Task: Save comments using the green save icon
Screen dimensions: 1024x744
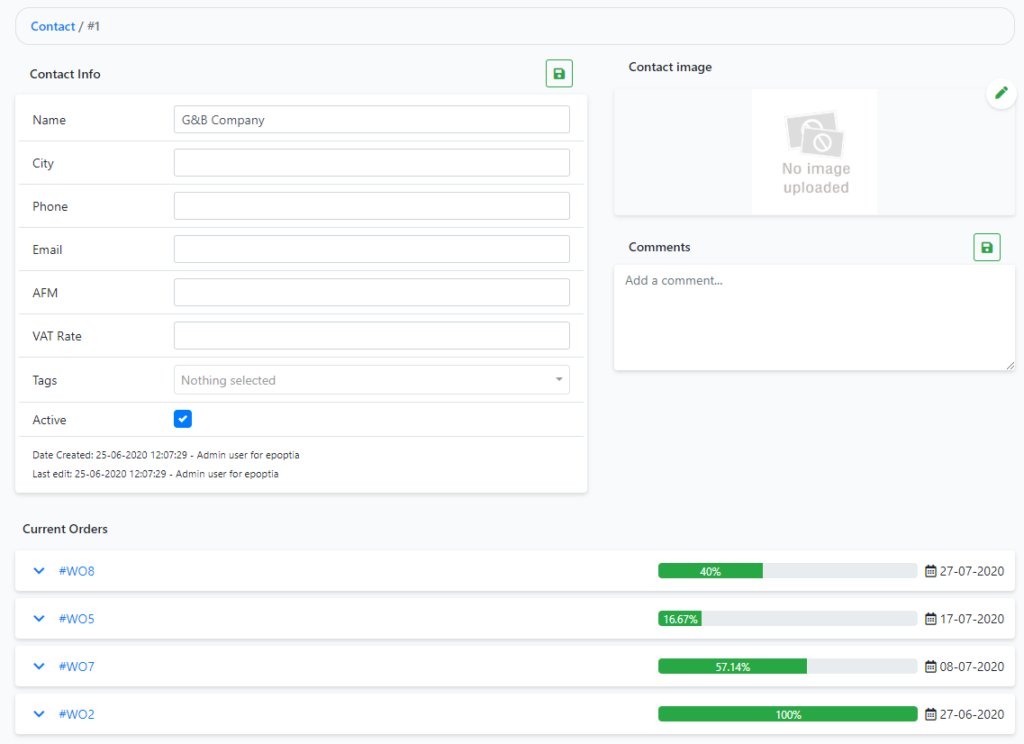Action: click(x=987, y=247)
